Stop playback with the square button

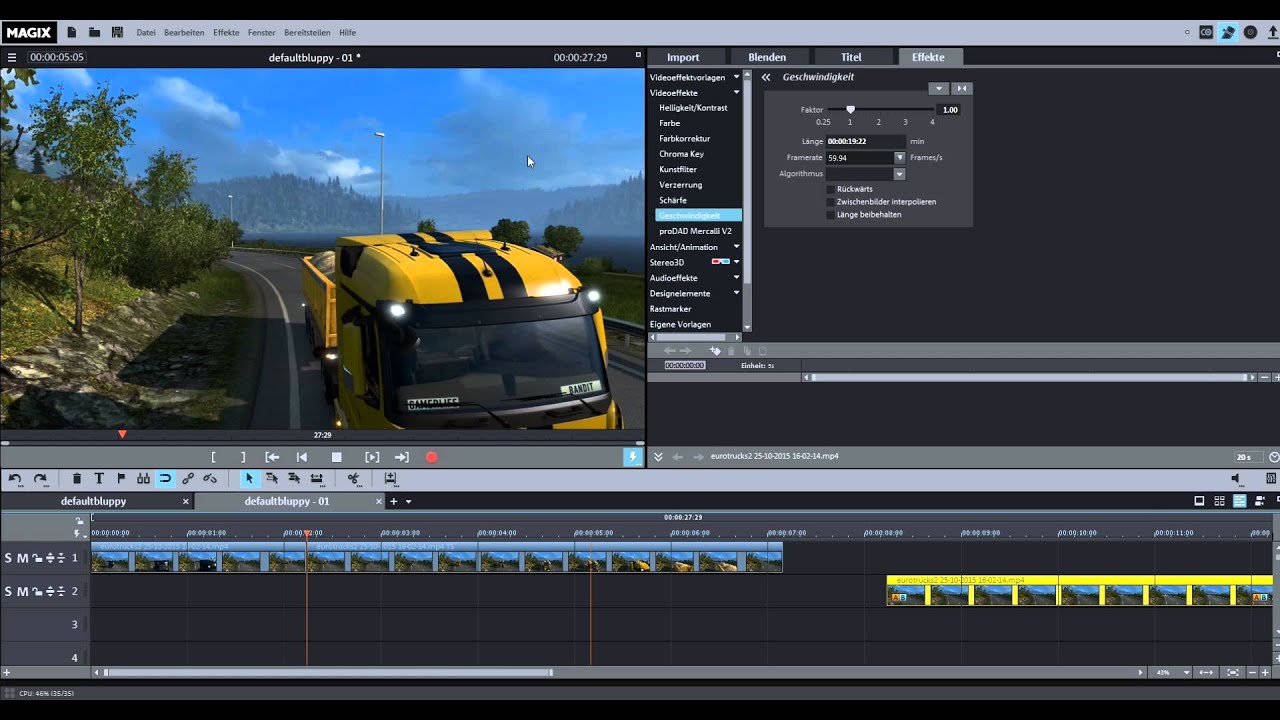[337, 457]
